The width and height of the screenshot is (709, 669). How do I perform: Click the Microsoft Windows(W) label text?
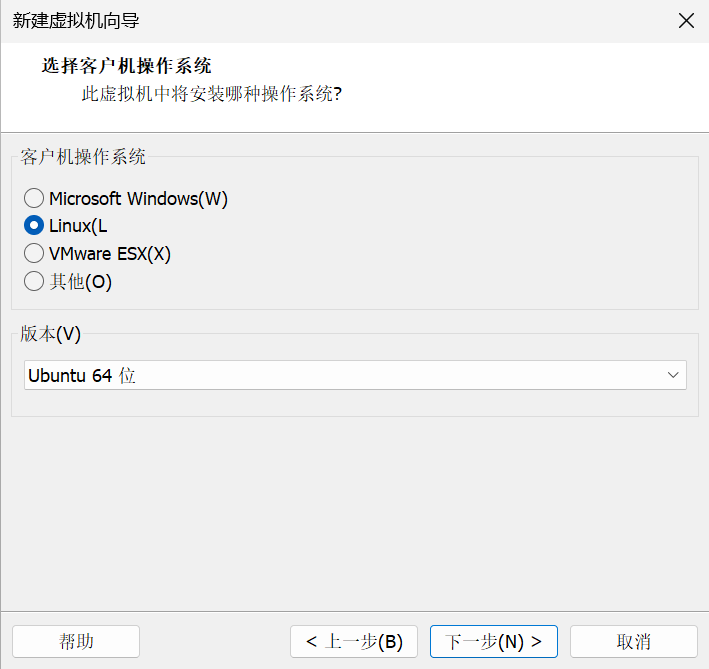[x=138, y=198]
